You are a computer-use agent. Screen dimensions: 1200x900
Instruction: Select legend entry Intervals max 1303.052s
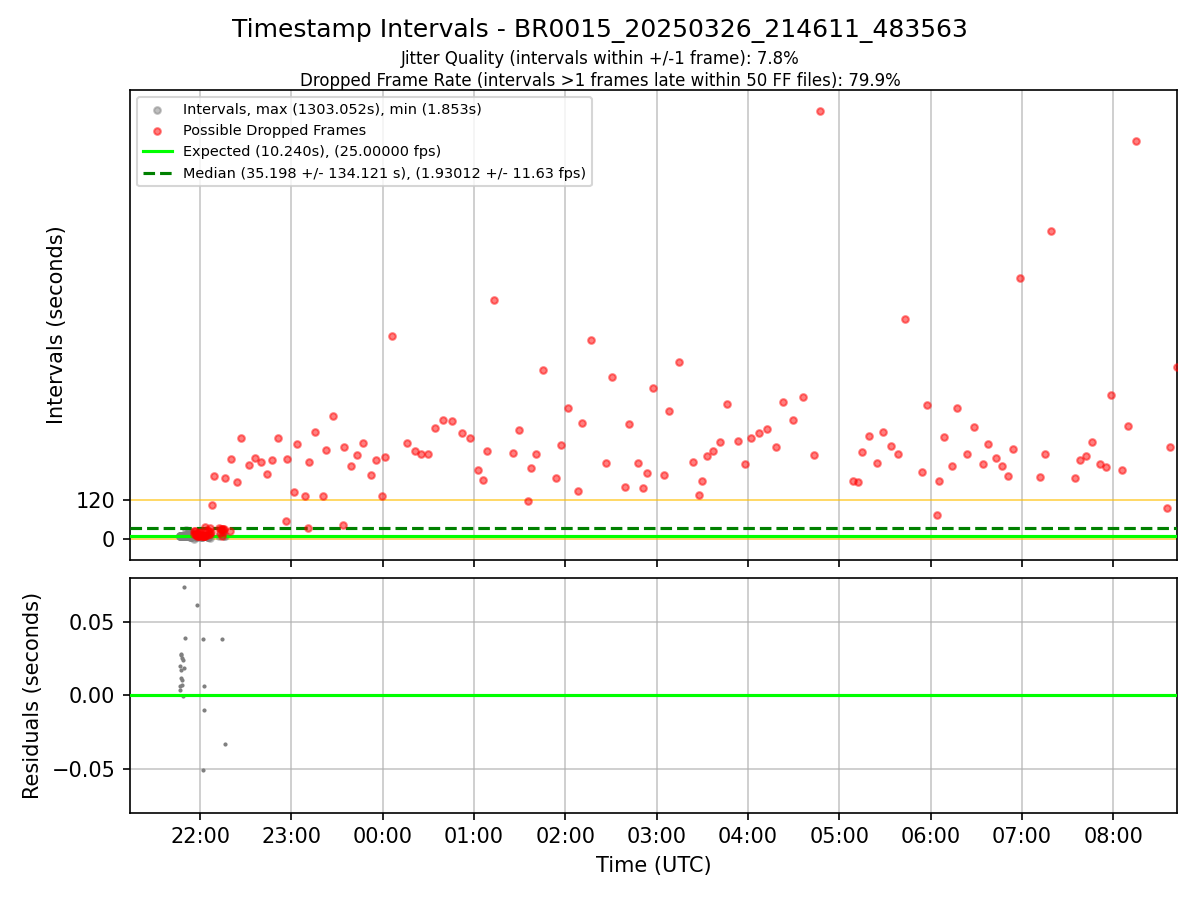click(332, 109)
